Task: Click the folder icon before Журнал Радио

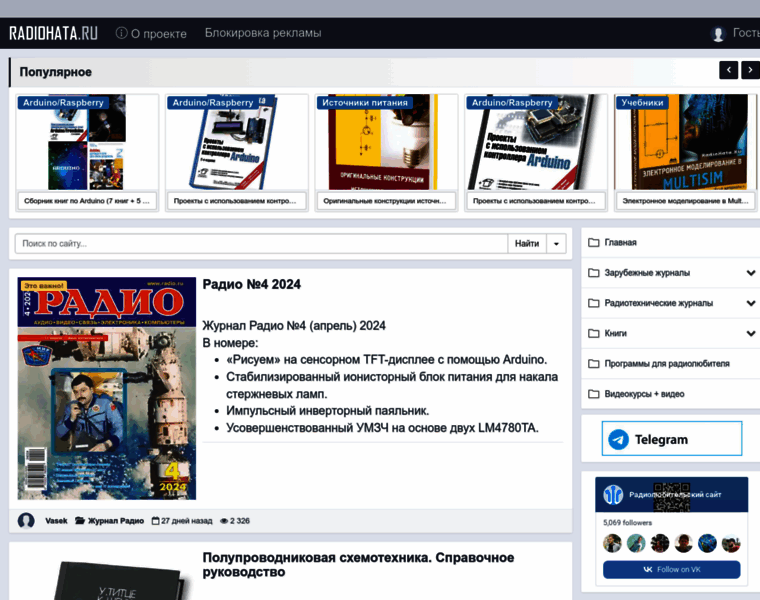Action: tap(79, 521)
